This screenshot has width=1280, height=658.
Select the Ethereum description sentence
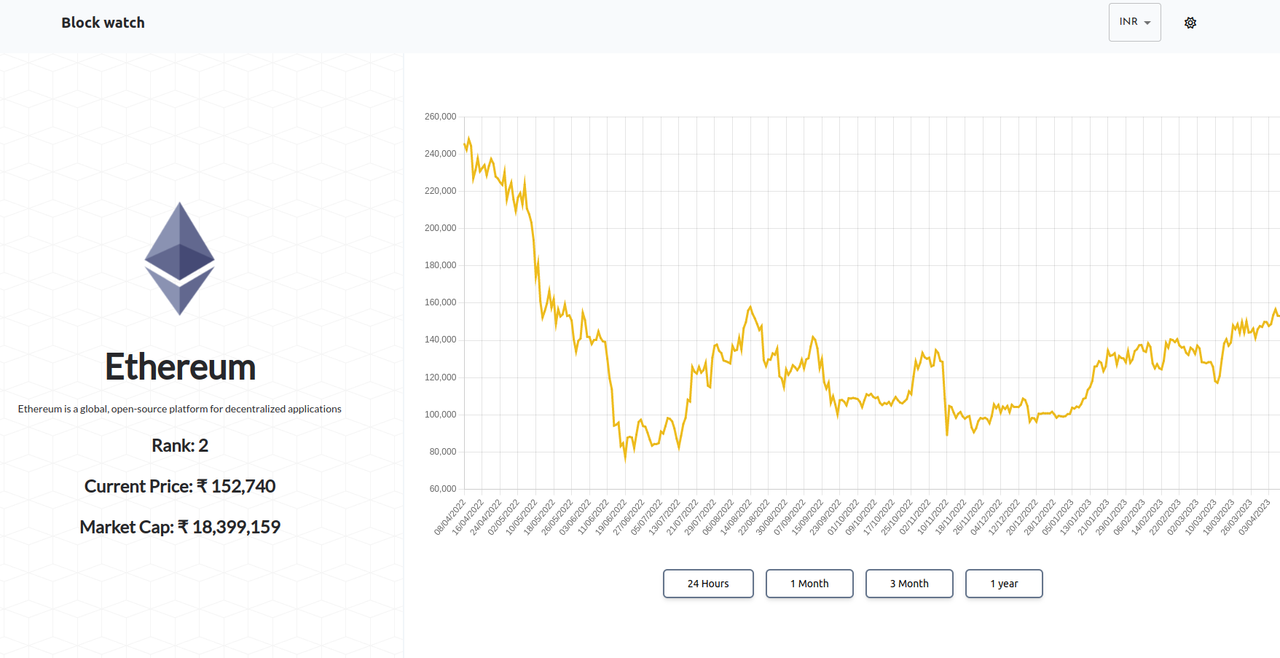tap(180, 409)
